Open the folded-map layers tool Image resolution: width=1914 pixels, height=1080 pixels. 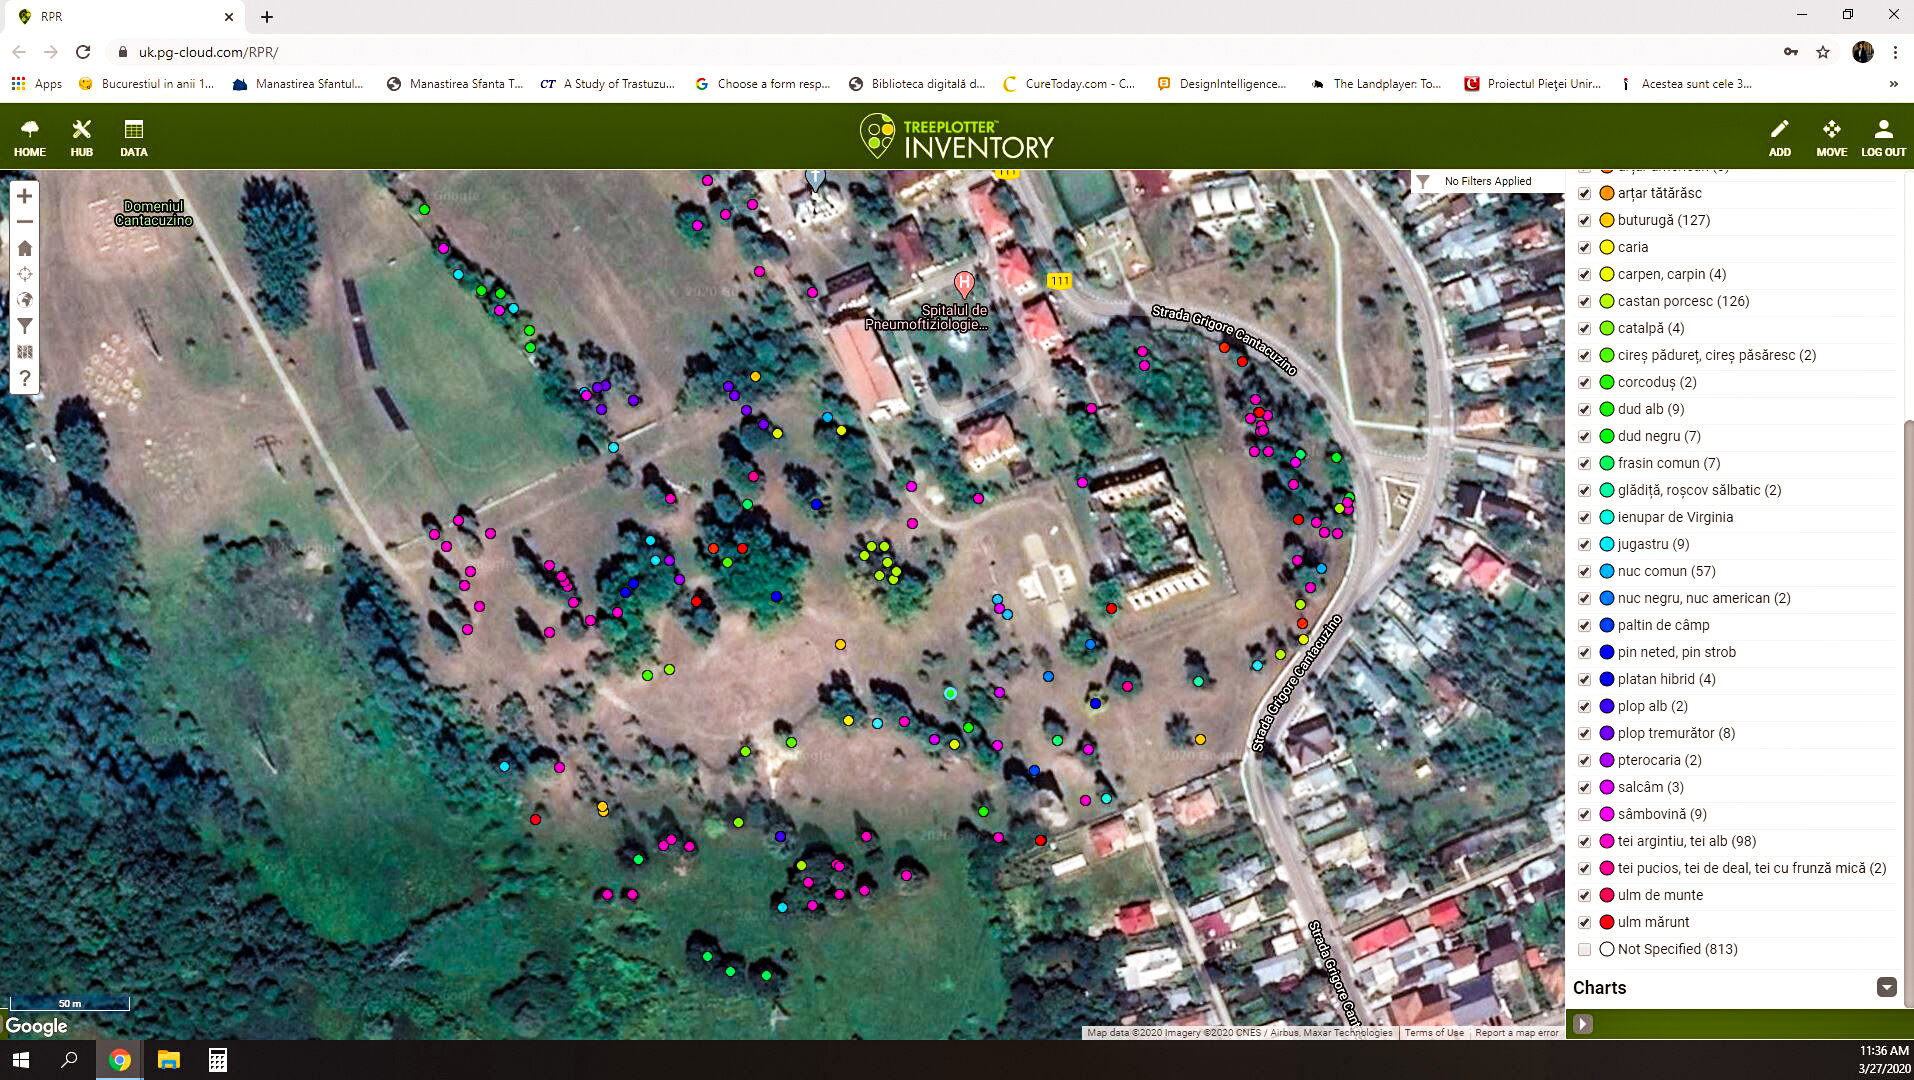(25, 352)
